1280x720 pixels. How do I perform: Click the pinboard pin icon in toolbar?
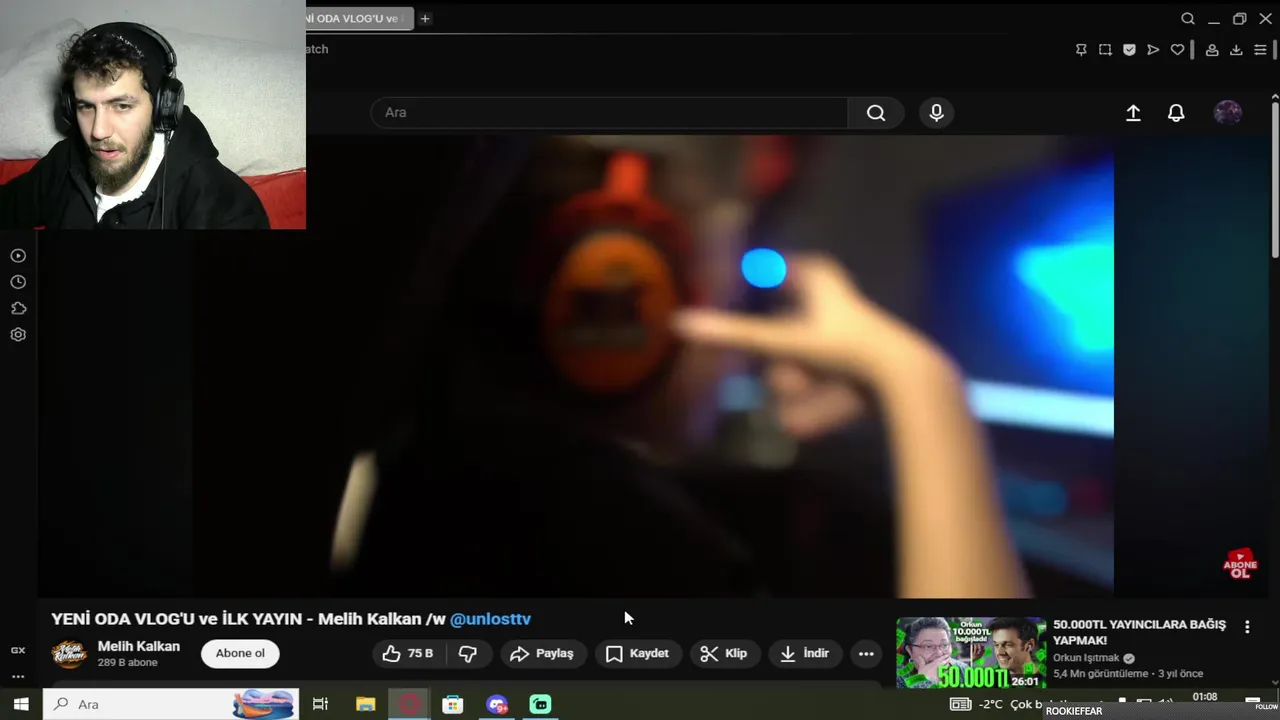[1081, 50]
